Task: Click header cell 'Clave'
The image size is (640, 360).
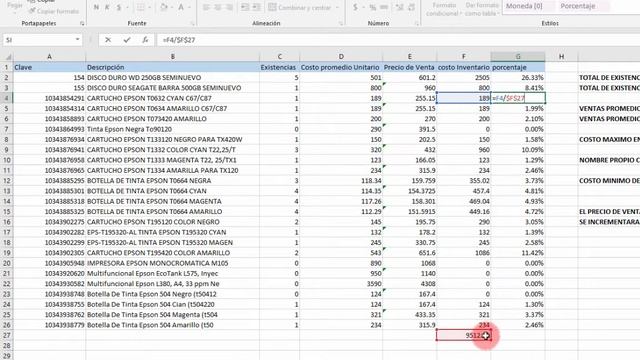Action: click(49, 67)
